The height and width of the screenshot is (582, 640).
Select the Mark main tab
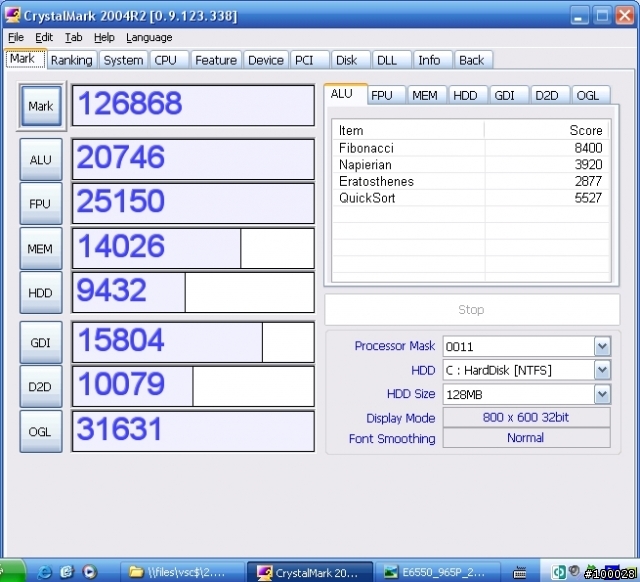(23, 59)
